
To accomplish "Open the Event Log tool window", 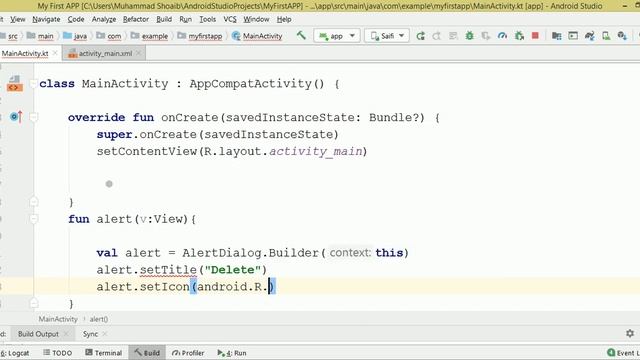I will (x=623, y=353).
